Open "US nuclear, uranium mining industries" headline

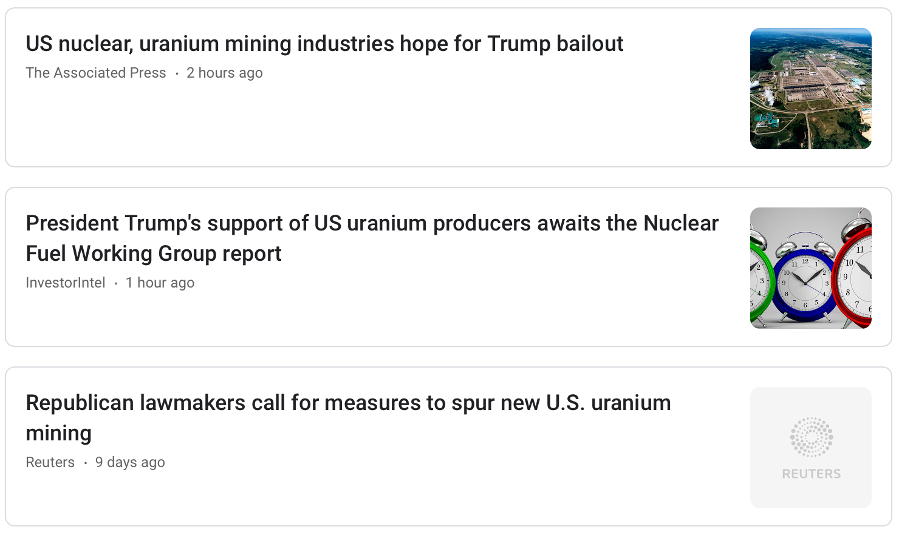[x=324, y=44]
